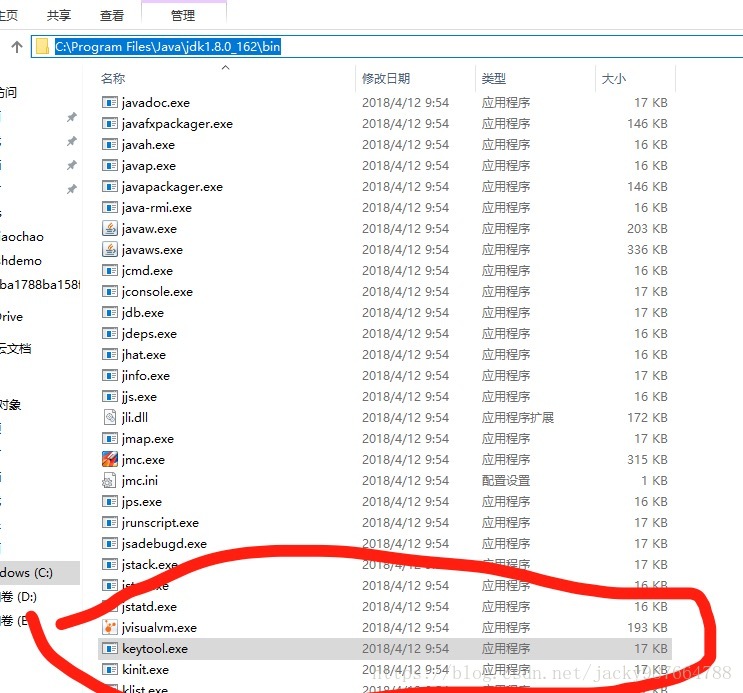Image resolution: width=743 pixels, height=693 pixels.
Task: Click the javaws.exe Java cup icon
Action: tap(109, 249)
